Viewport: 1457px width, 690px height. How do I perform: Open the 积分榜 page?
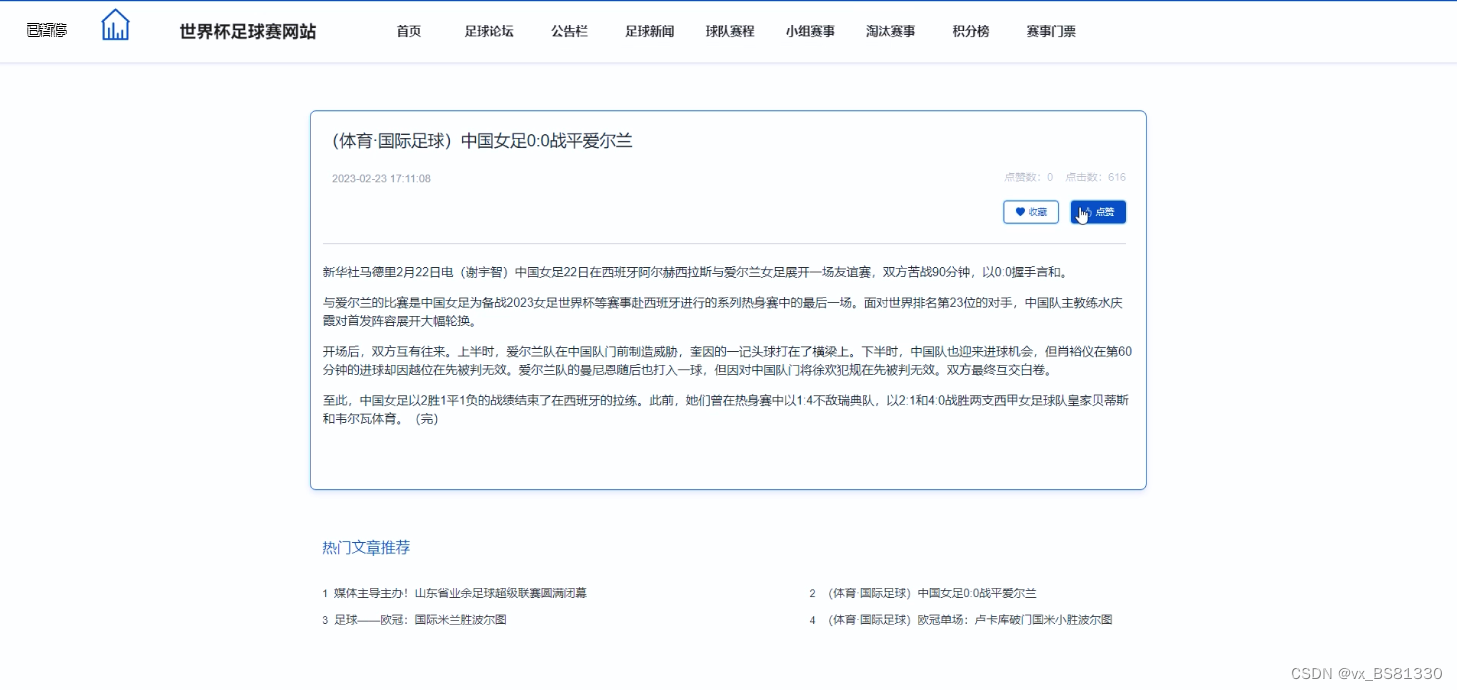971,31
